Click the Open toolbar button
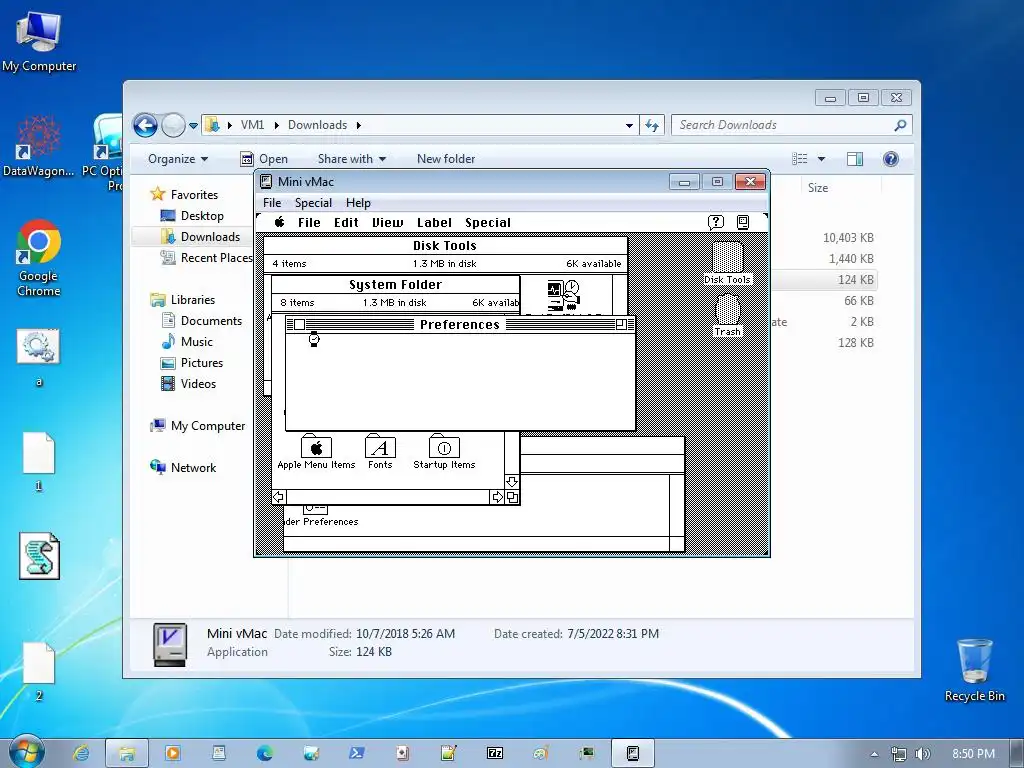1024x768 pixels. pyautogui.click(x=264, y=159)
